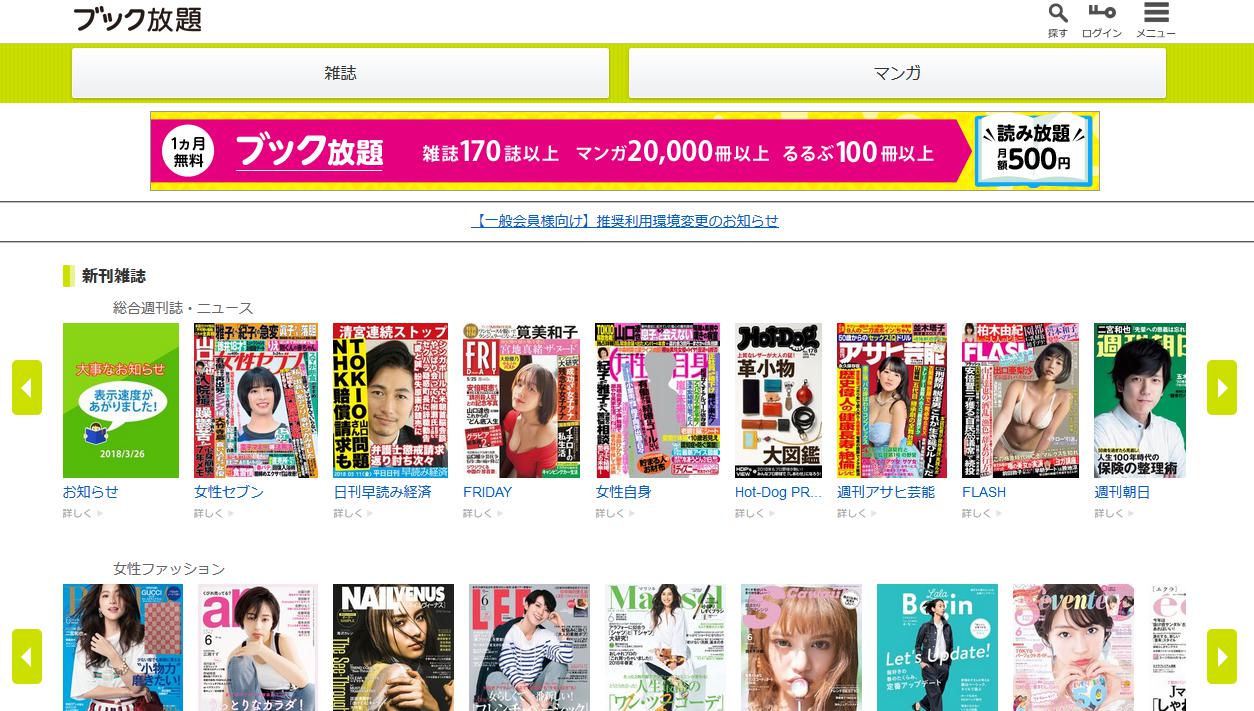Expand 詳しく details under 週刊アサヒ芸能
This screenshot has width=1254, height=711.
pyautogui.click(x=857, y=513)
